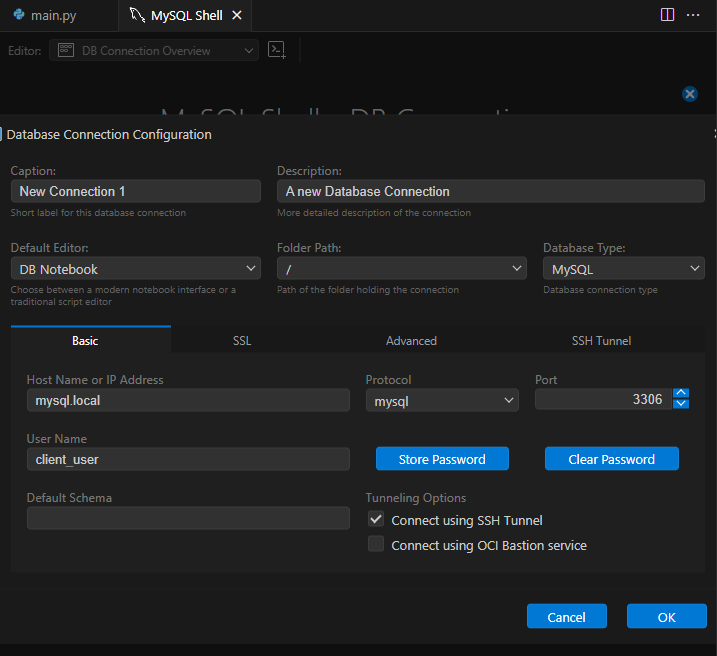Expand the Default Editor DB Notebook dropdown

click(x=136, y=269)
